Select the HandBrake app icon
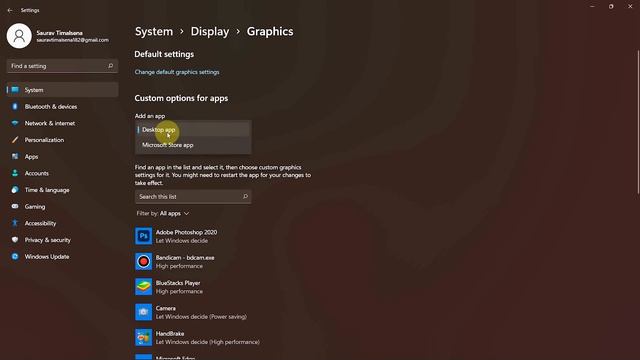 click(144, 337)
